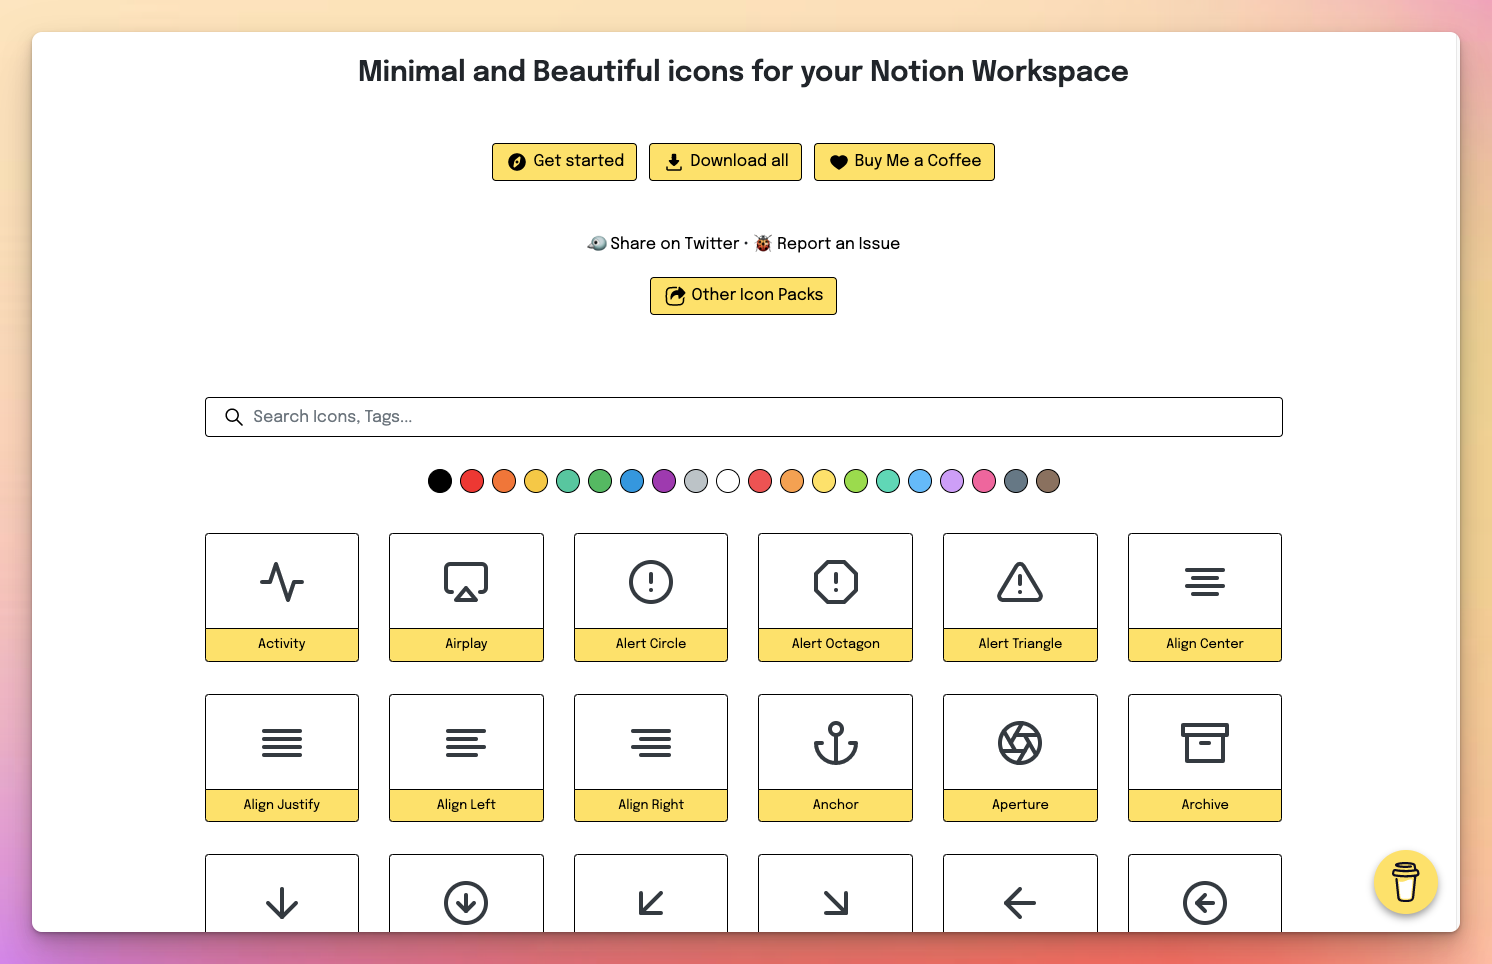Image resolution: width=1492 pixels, height=964 pixels.
Task: Open Buy Me a Coffee button
Action: [x=904, y=162]
